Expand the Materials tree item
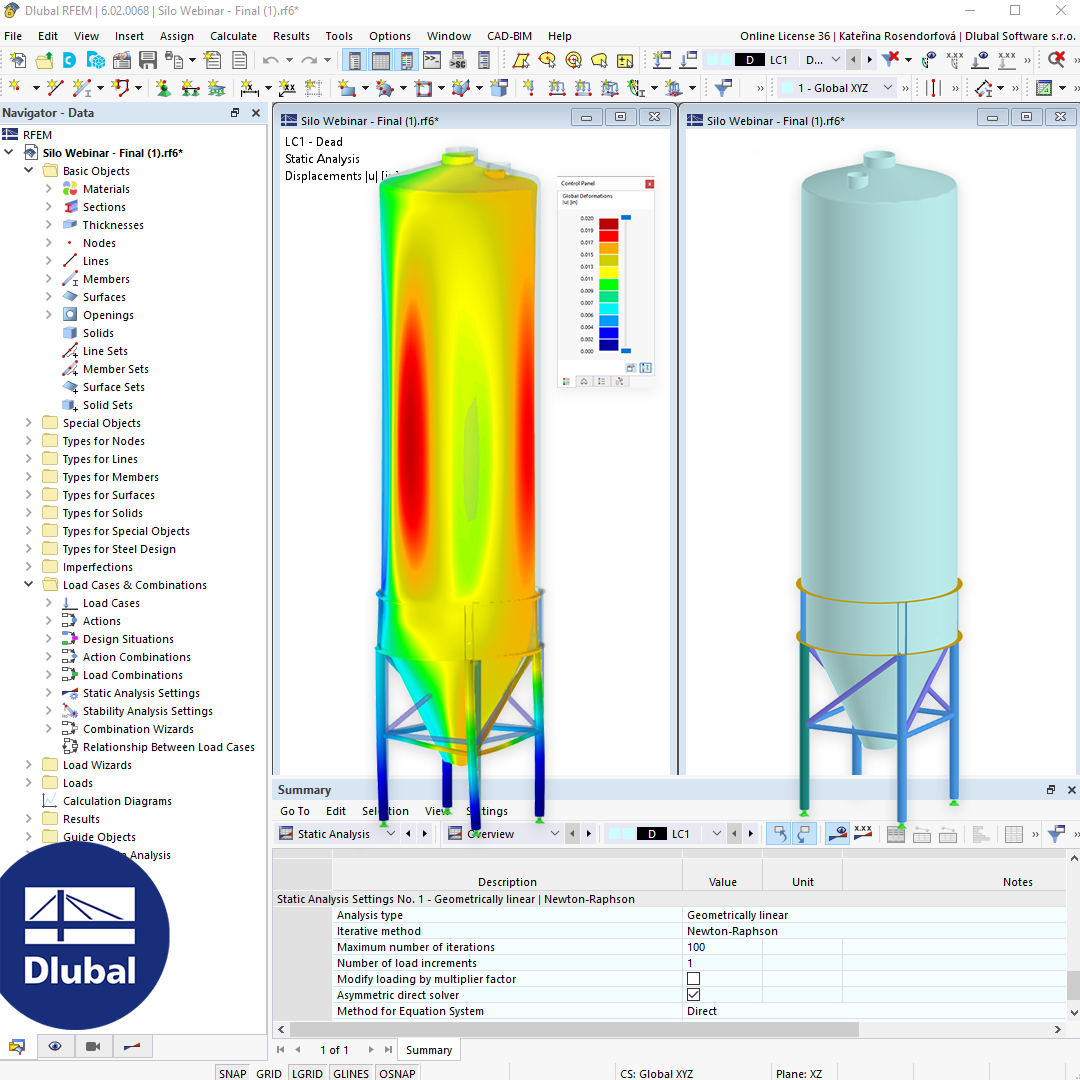This screenshot has height=1080, width=1080. click(x=48, y=188)
